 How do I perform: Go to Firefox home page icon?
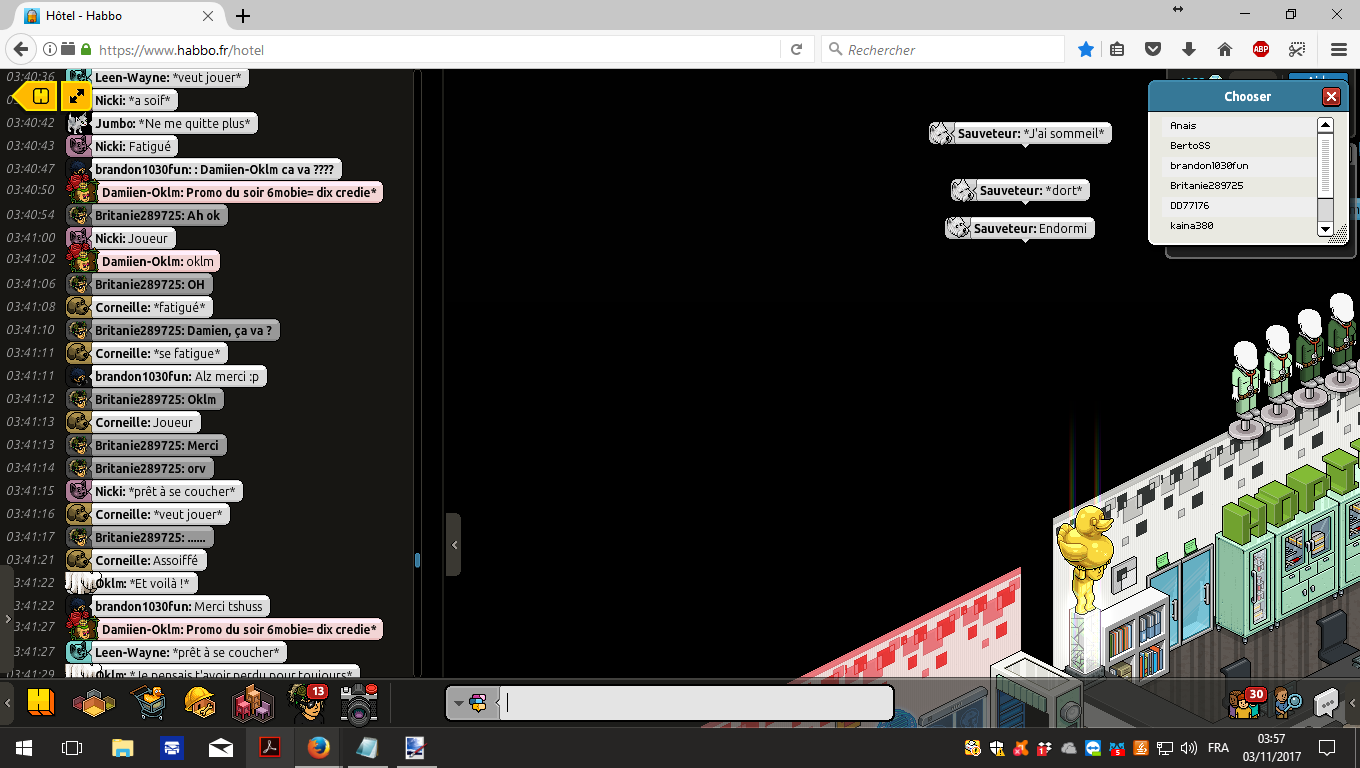pyautogui.click(x=1224, y=49)
